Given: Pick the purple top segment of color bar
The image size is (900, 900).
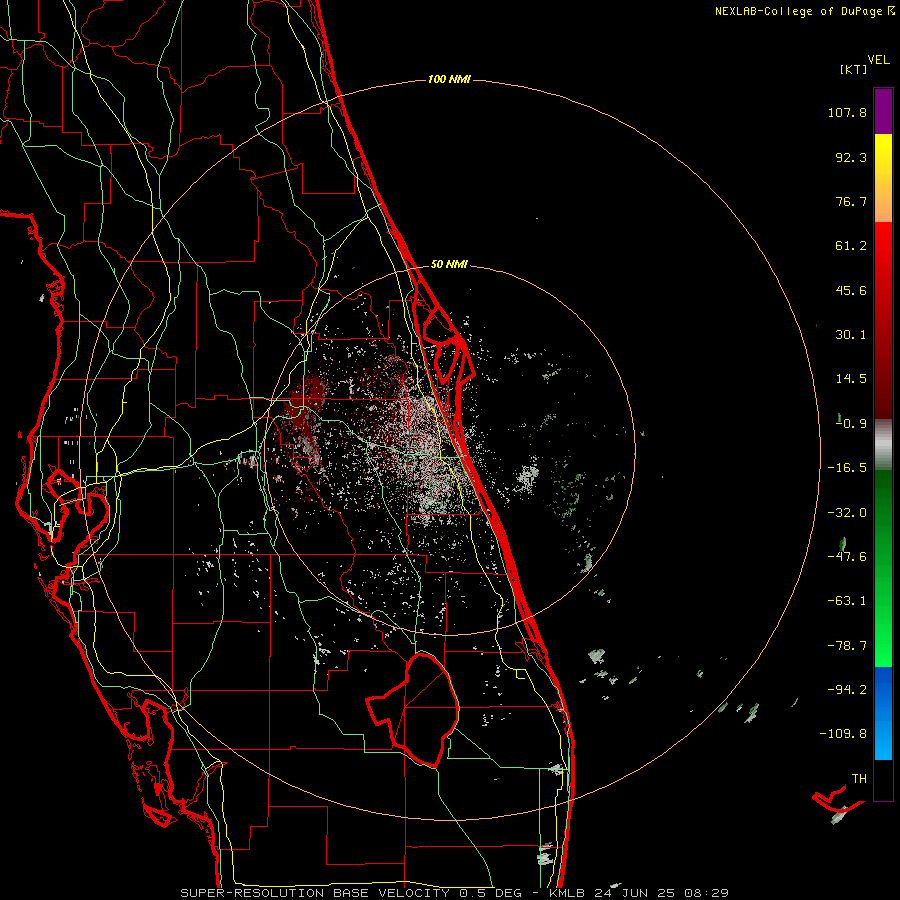Looking at the screenshot, I should pyautogui.click(x=883, y=111).
